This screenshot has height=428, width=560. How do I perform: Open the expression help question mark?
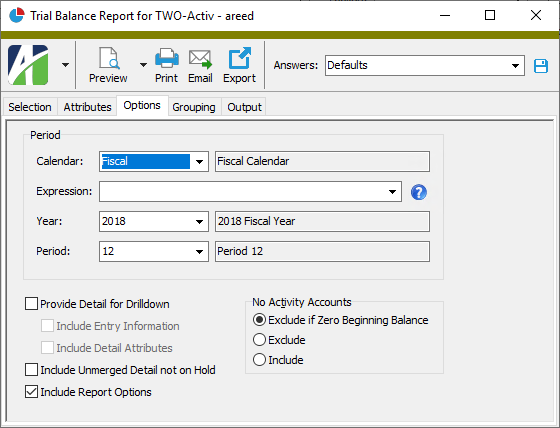tap(419, 192)
